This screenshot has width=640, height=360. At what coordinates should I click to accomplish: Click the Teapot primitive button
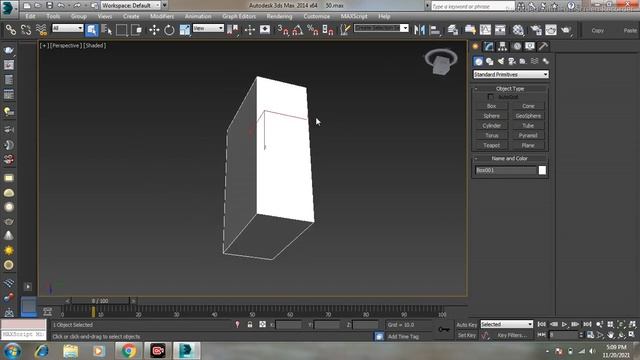click(x=491, y=145)
